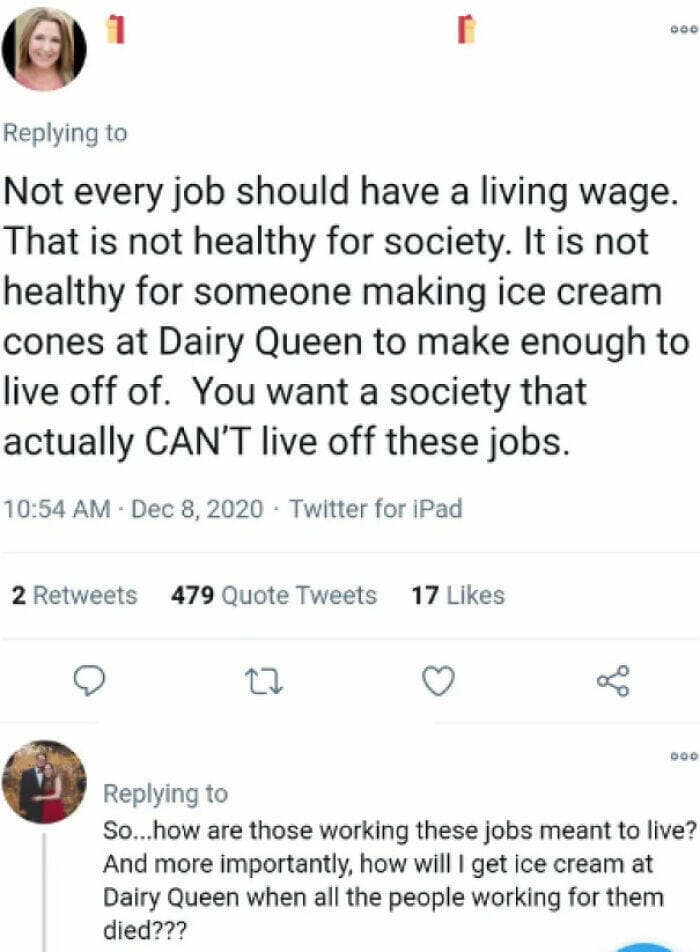Image resolution: width=700 pixels, height=952 pixels.
Task: Open the main tweet author's profile photo
Action: (x=43, y=48)
